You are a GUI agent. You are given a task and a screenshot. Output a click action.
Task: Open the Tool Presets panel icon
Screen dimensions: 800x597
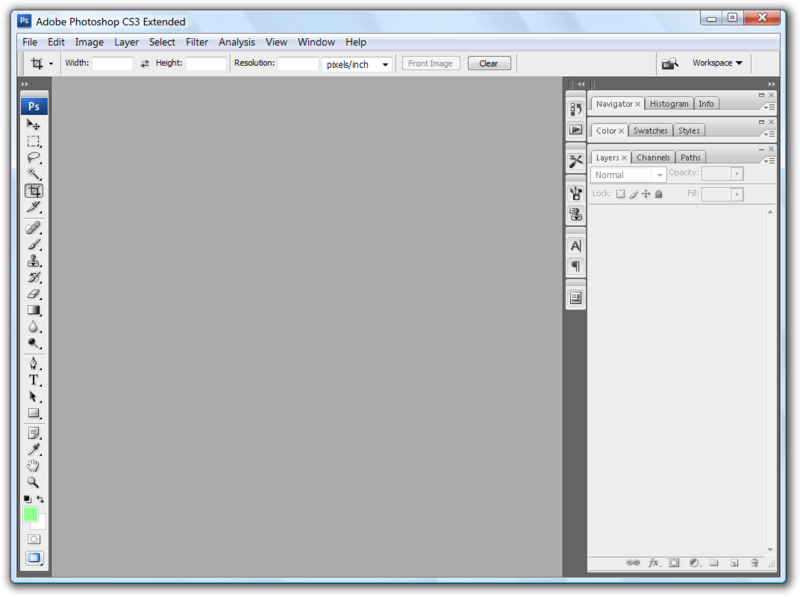tap(576, 161)
